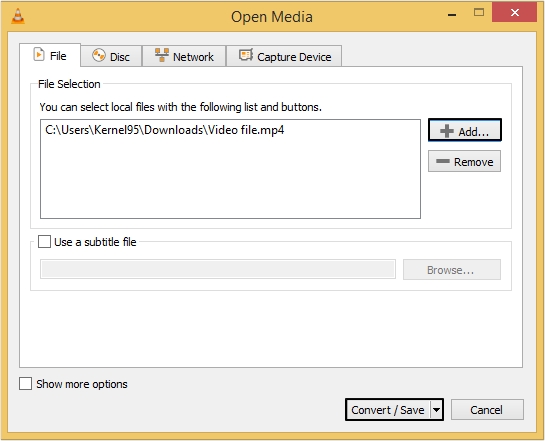545x441 pixels.
Task: Click the Add... button
Action: [465, 130]
